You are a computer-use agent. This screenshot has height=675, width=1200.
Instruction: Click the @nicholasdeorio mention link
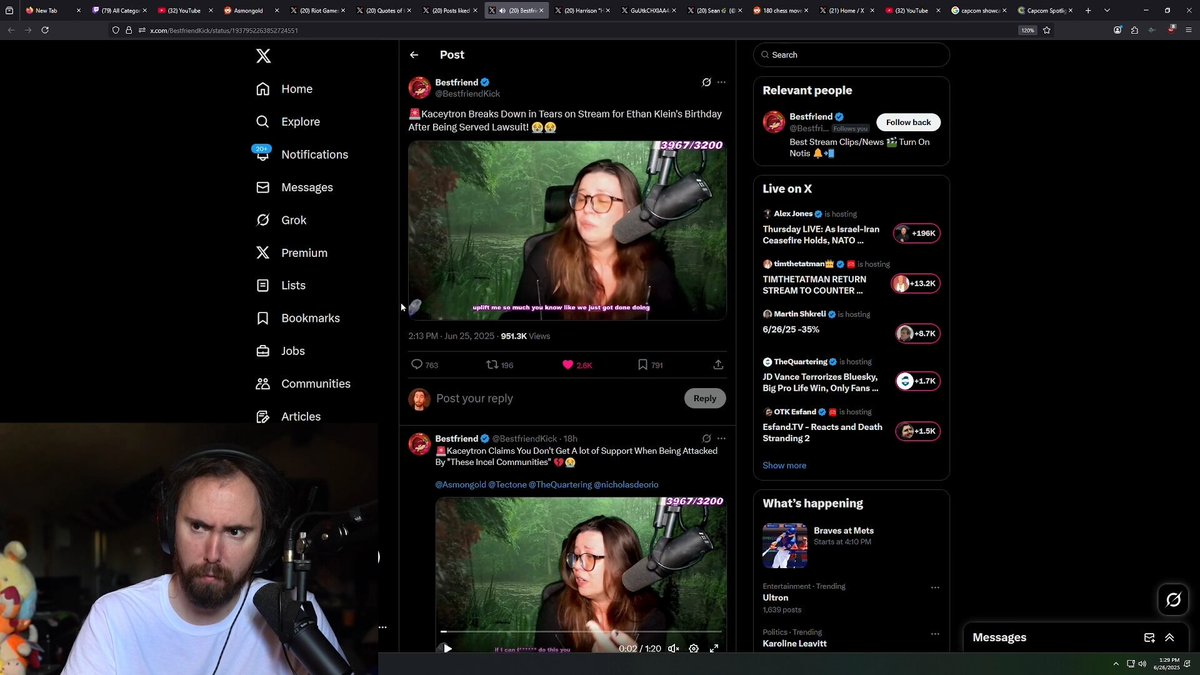point(626,485)
